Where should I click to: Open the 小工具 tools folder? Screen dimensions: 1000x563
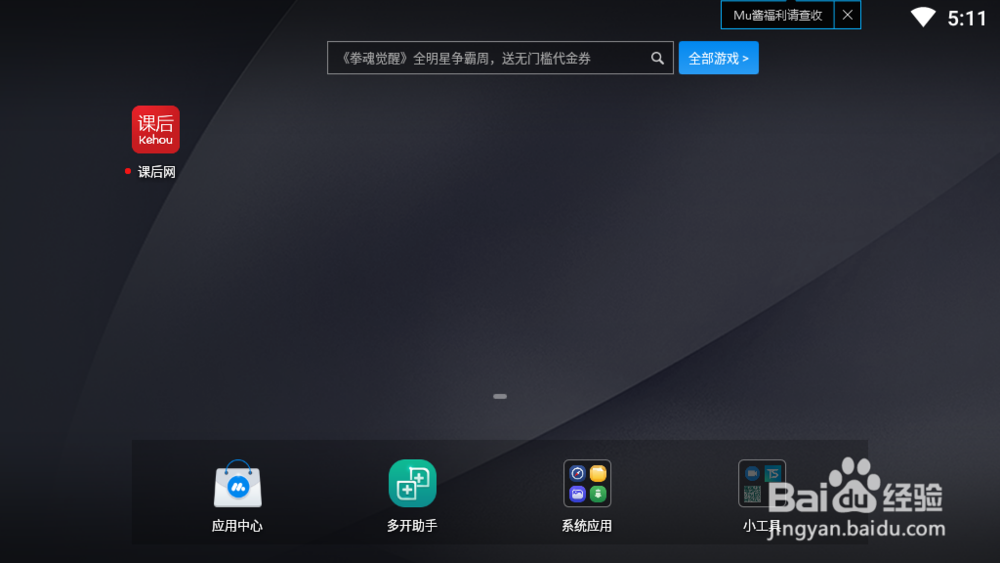(x=761, y=483)
